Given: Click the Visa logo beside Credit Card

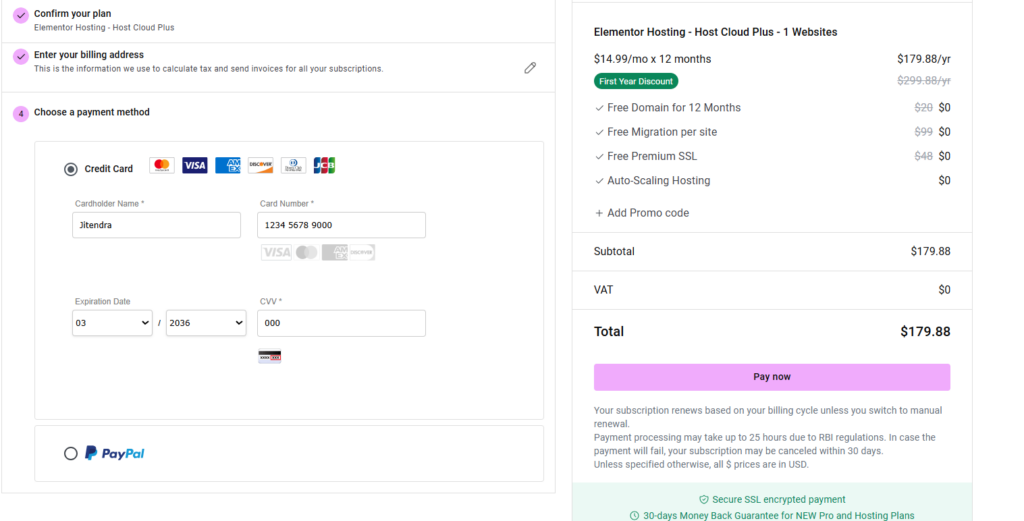Looking at the screenshot, I should [195, 165].
